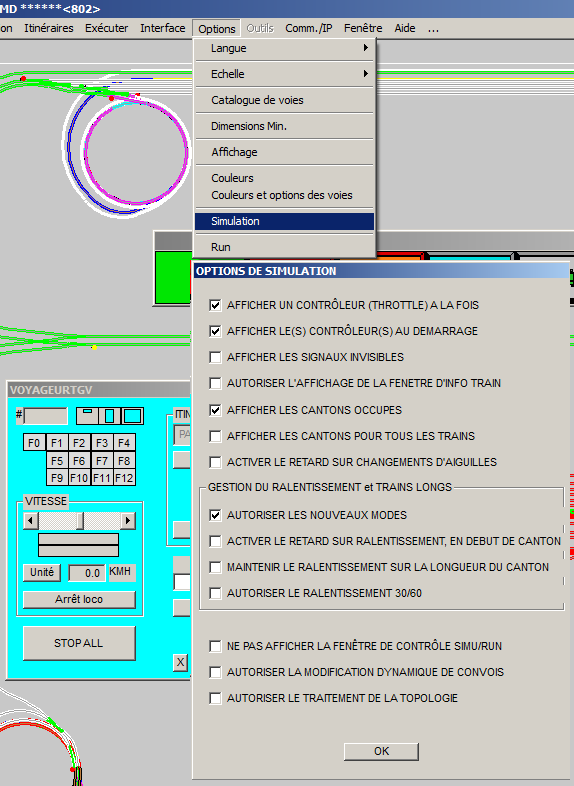The width and height of the screenshot is (574, 786).
Task: Open the Fenêtre menu
Action: pyautogui.click(x=363, y=28)
